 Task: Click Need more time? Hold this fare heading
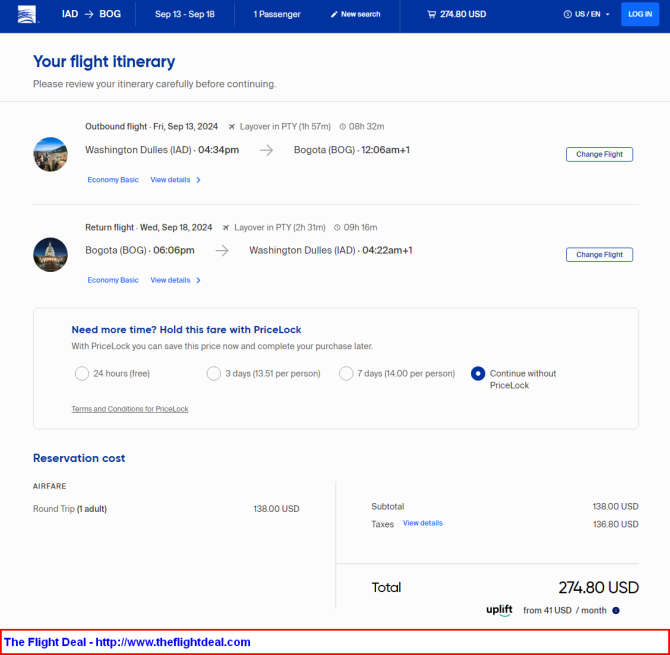(x=186, y=330)
